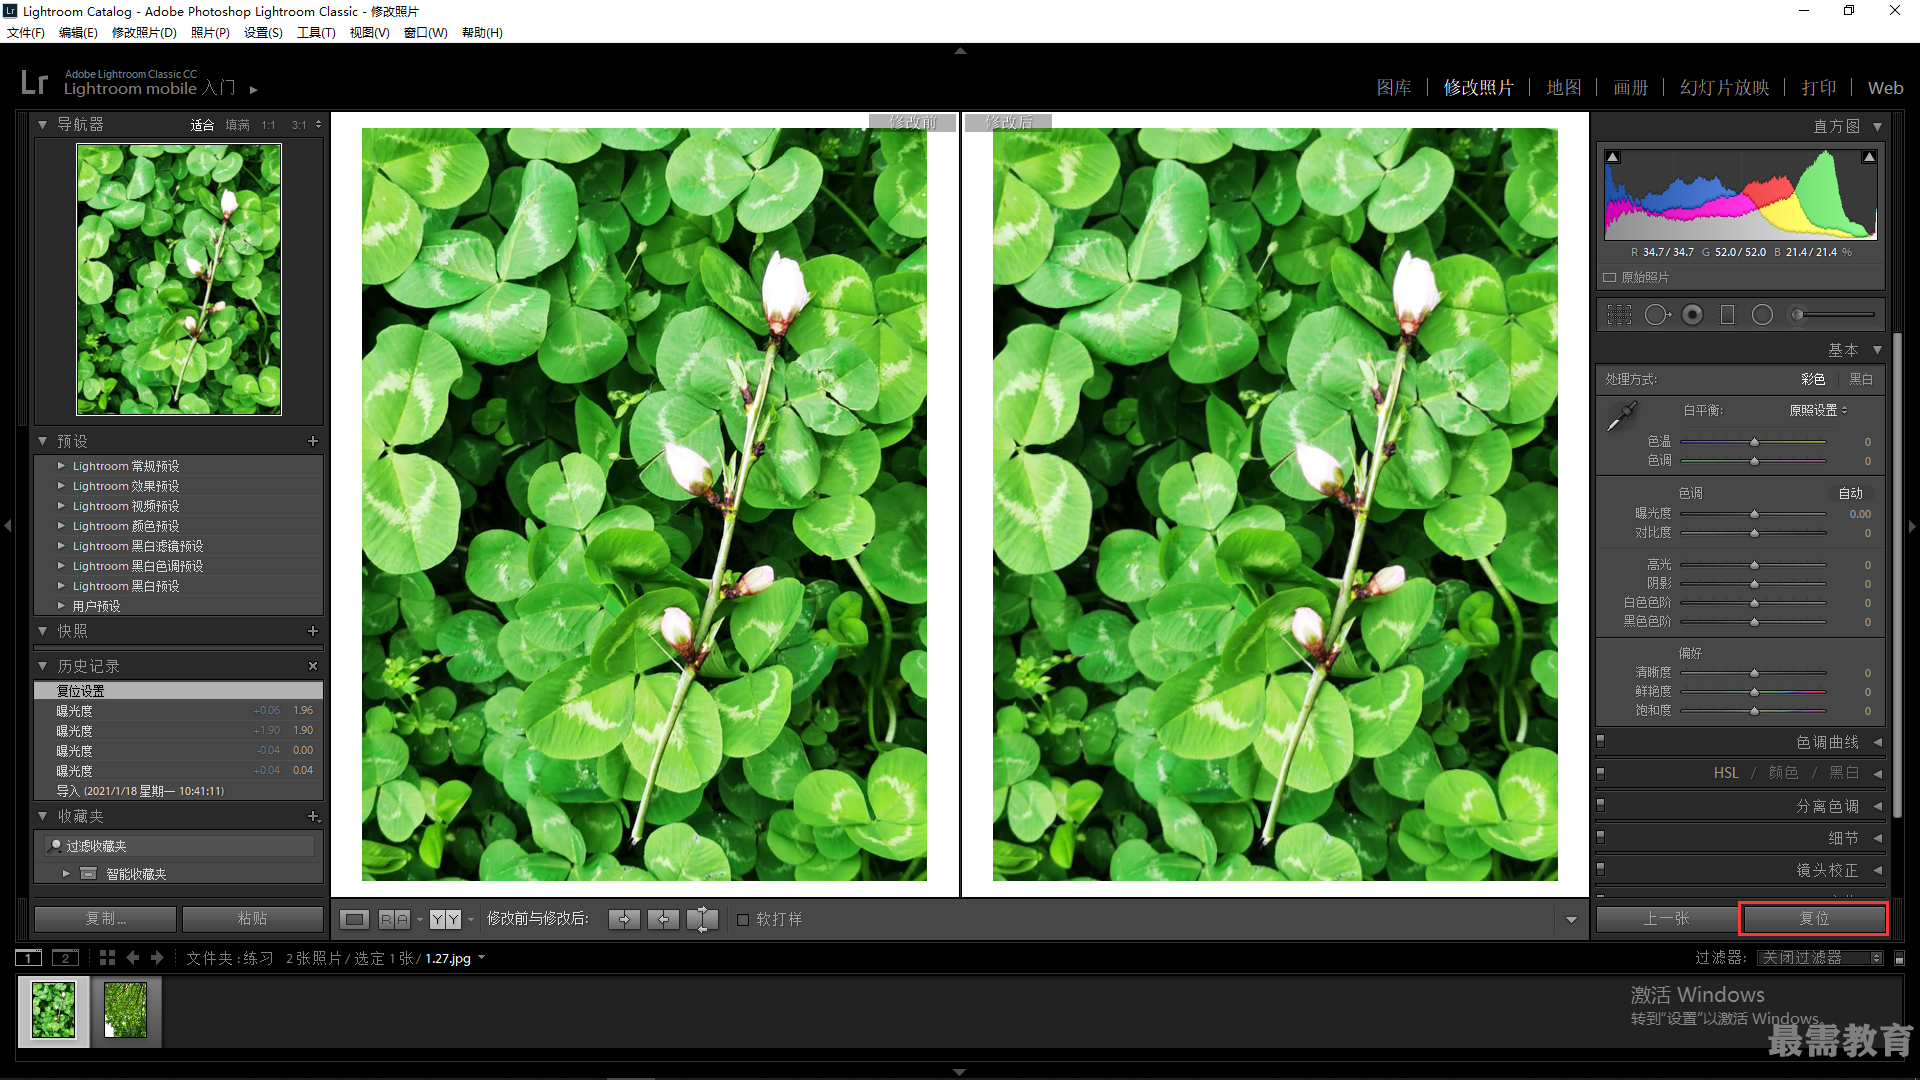
Task: Go back with filmstrip left arrow
Action: point(133,958)
